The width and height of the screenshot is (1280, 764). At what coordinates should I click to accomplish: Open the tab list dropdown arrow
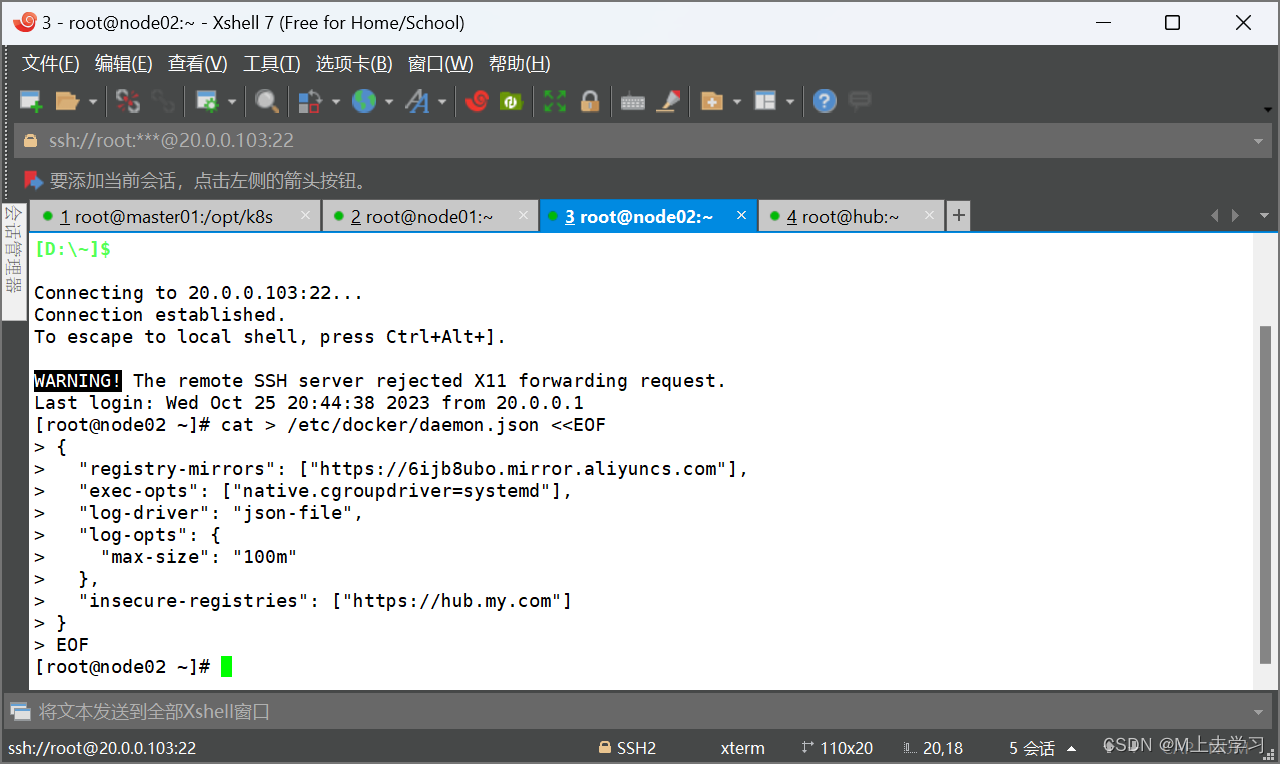(x=1264, y=216)
